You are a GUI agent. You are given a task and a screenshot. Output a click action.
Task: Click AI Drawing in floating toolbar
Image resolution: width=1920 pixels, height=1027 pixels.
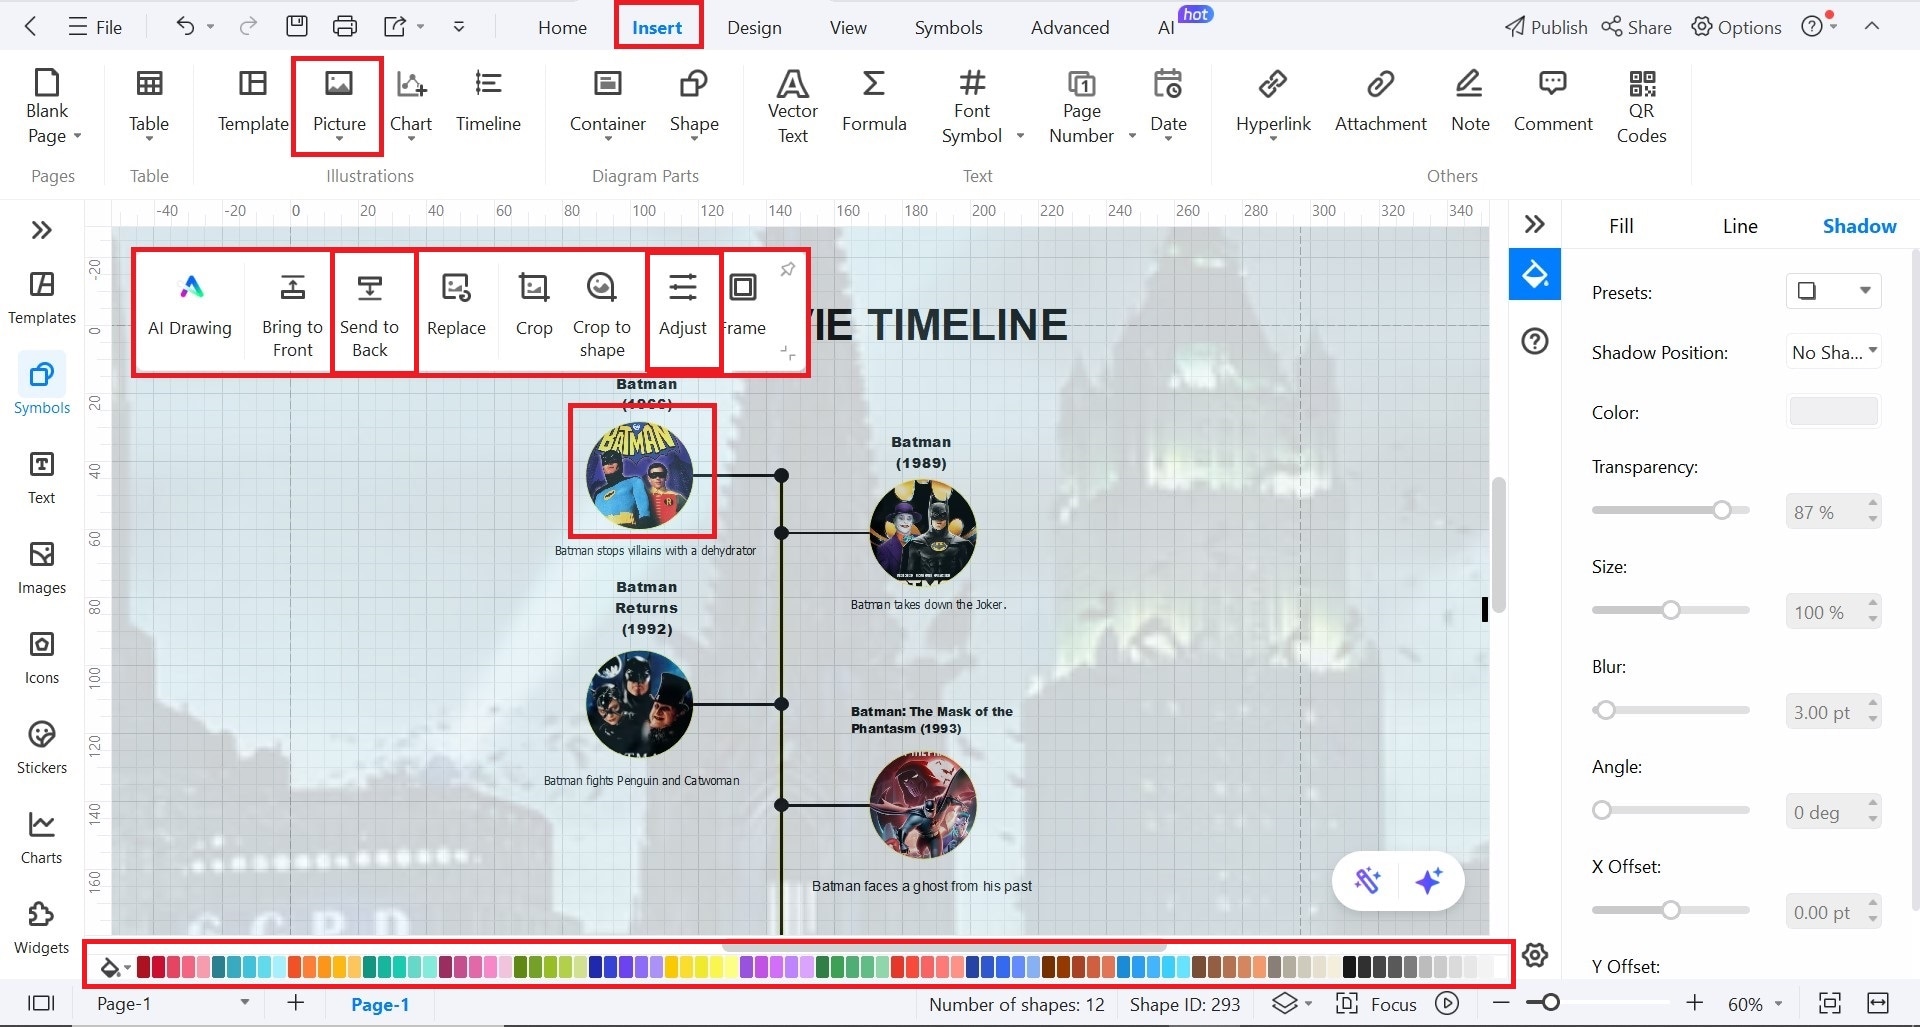pos(190,306)
